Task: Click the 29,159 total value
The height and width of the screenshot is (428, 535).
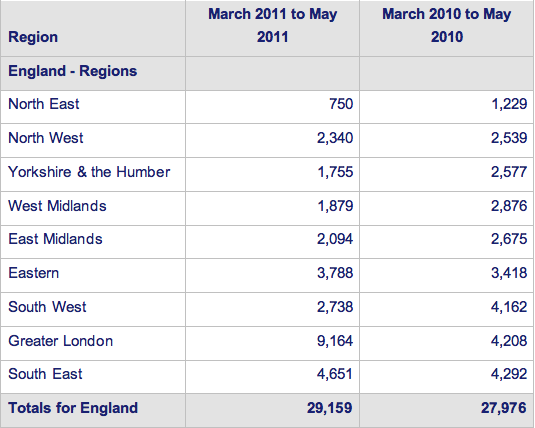Action: (x=329, y=408)
